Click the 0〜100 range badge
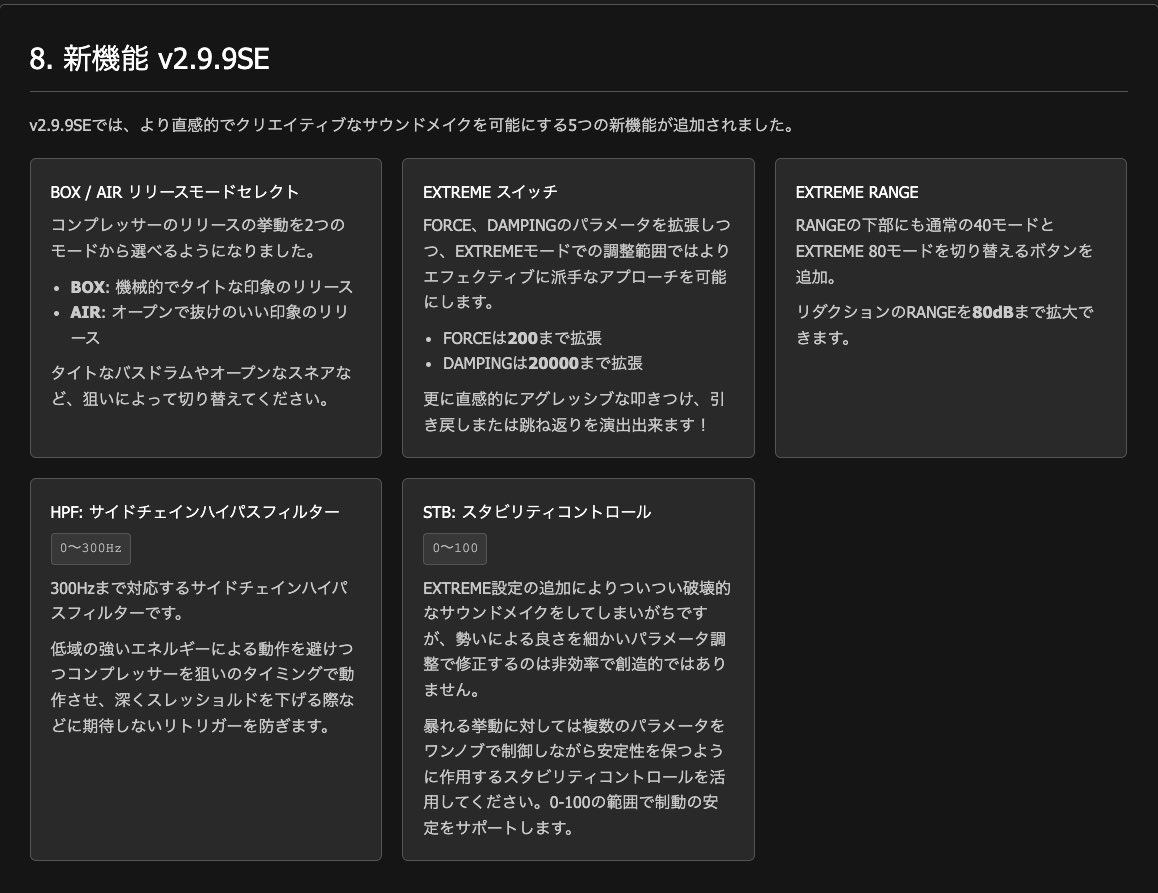This screenshot has height=893, width=1158. [455, 548]
